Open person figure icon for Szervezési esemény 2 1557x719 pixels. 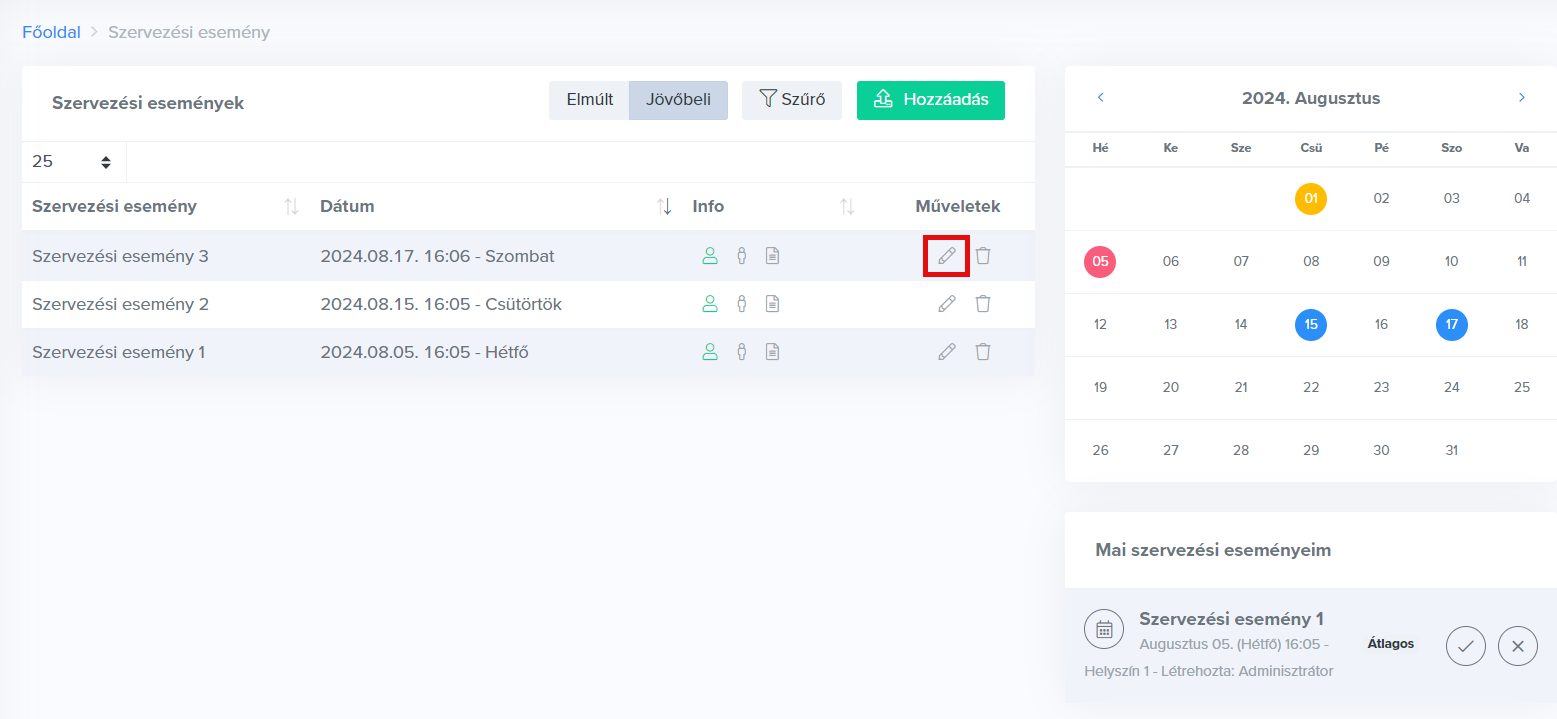(x=742, y=304)
